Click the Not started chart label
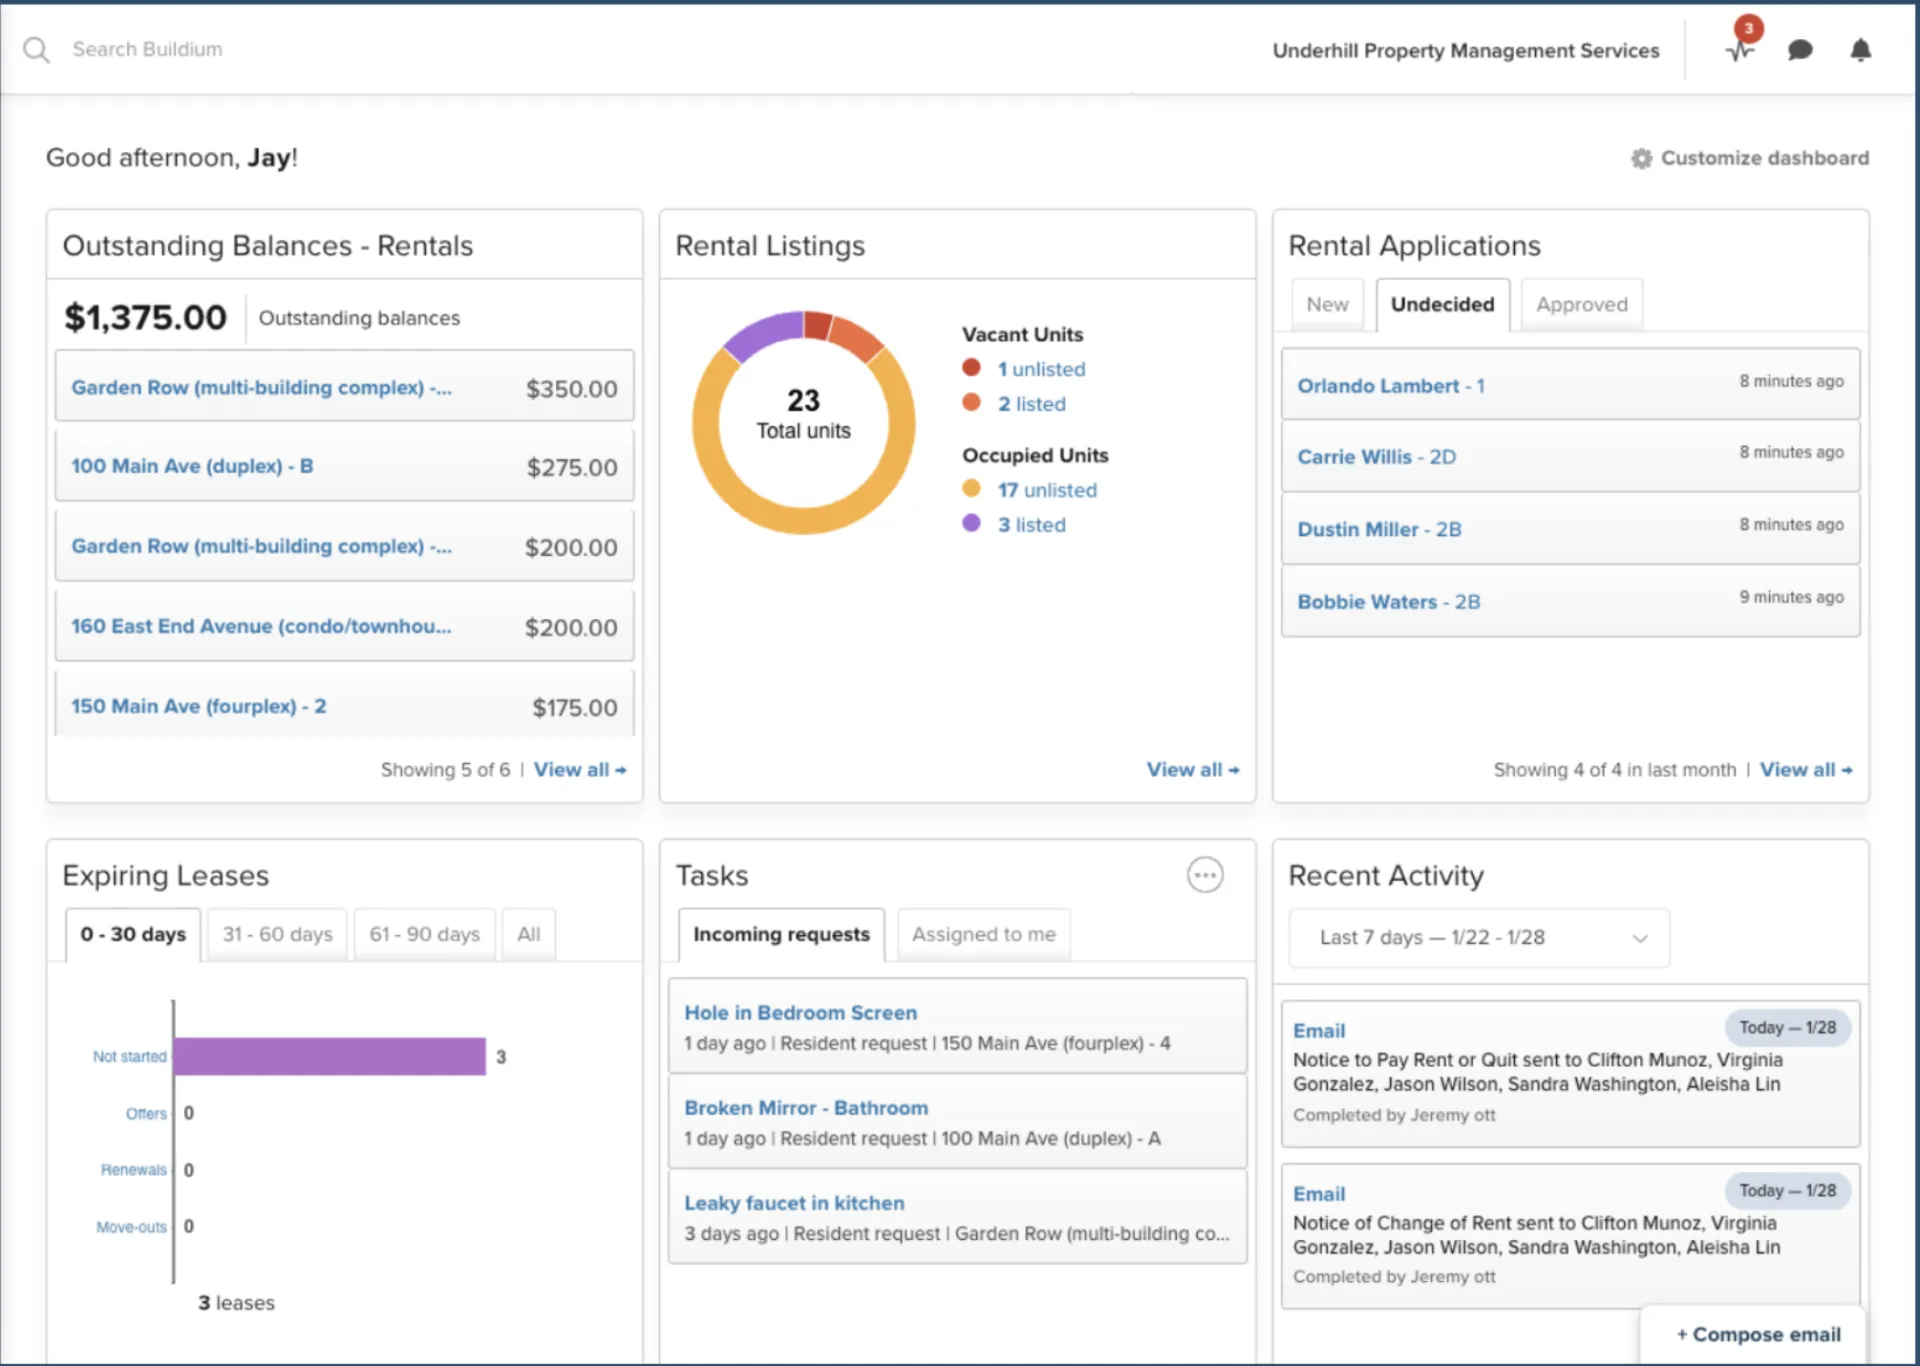Image resolution: width=1920 pixels, height=1366 pixels. pyautogui.click(x=130, y=1056)
